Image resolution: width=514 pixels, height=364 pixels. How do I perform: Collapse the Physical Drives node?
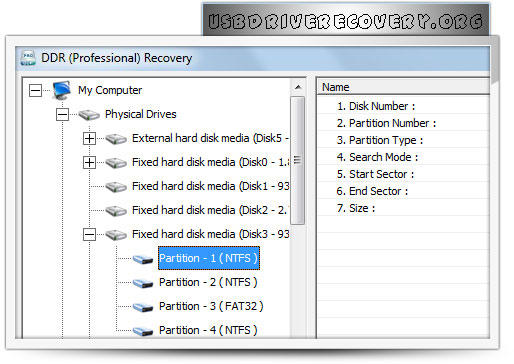tap(62, 115)
